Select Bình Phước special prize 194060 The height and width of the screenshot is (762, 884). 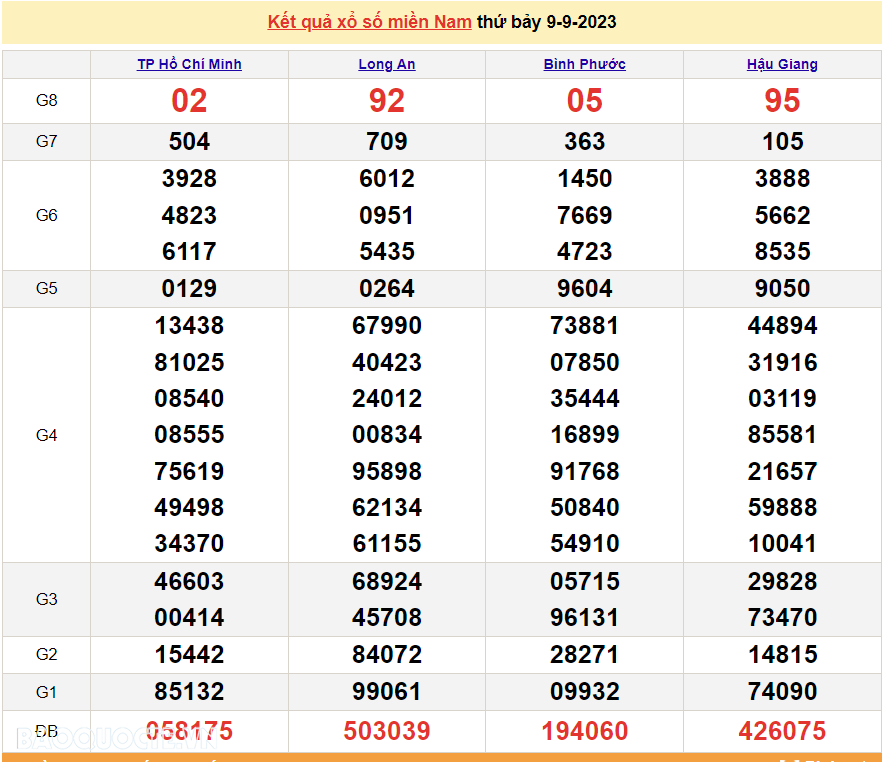coord(584,731)
